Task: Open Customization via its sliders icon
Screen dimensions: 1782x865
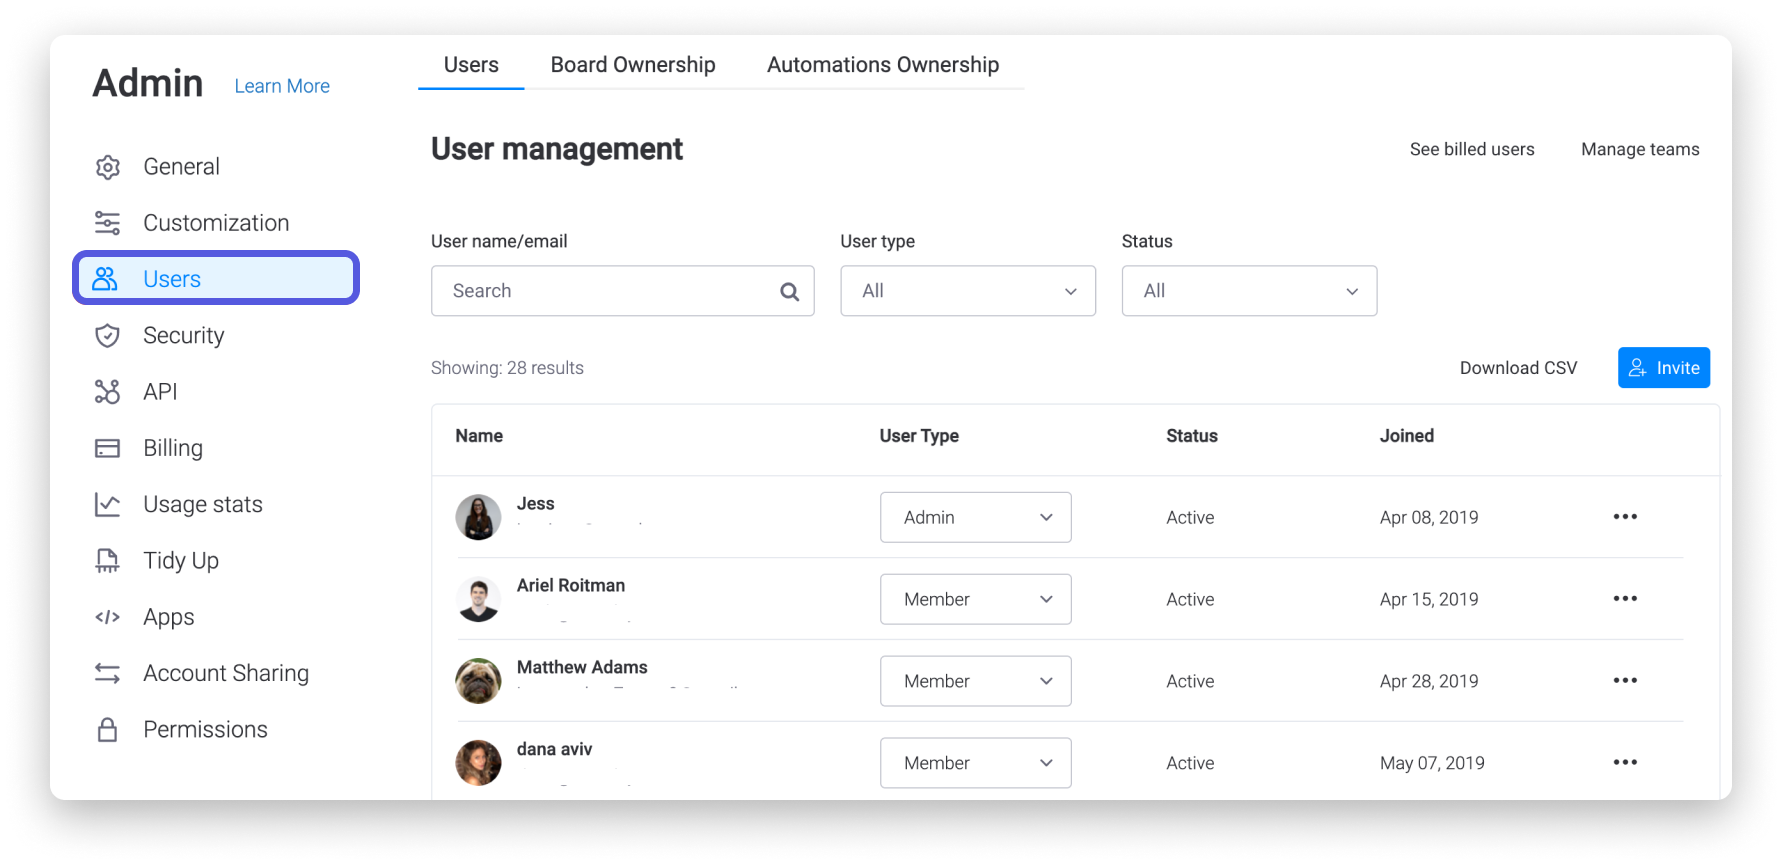Action: pyautogui.click(x=107, y=223)
